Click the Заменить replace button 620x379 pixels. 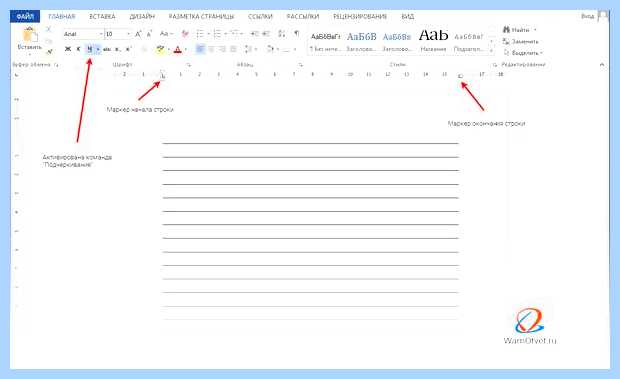click(520, 41)
